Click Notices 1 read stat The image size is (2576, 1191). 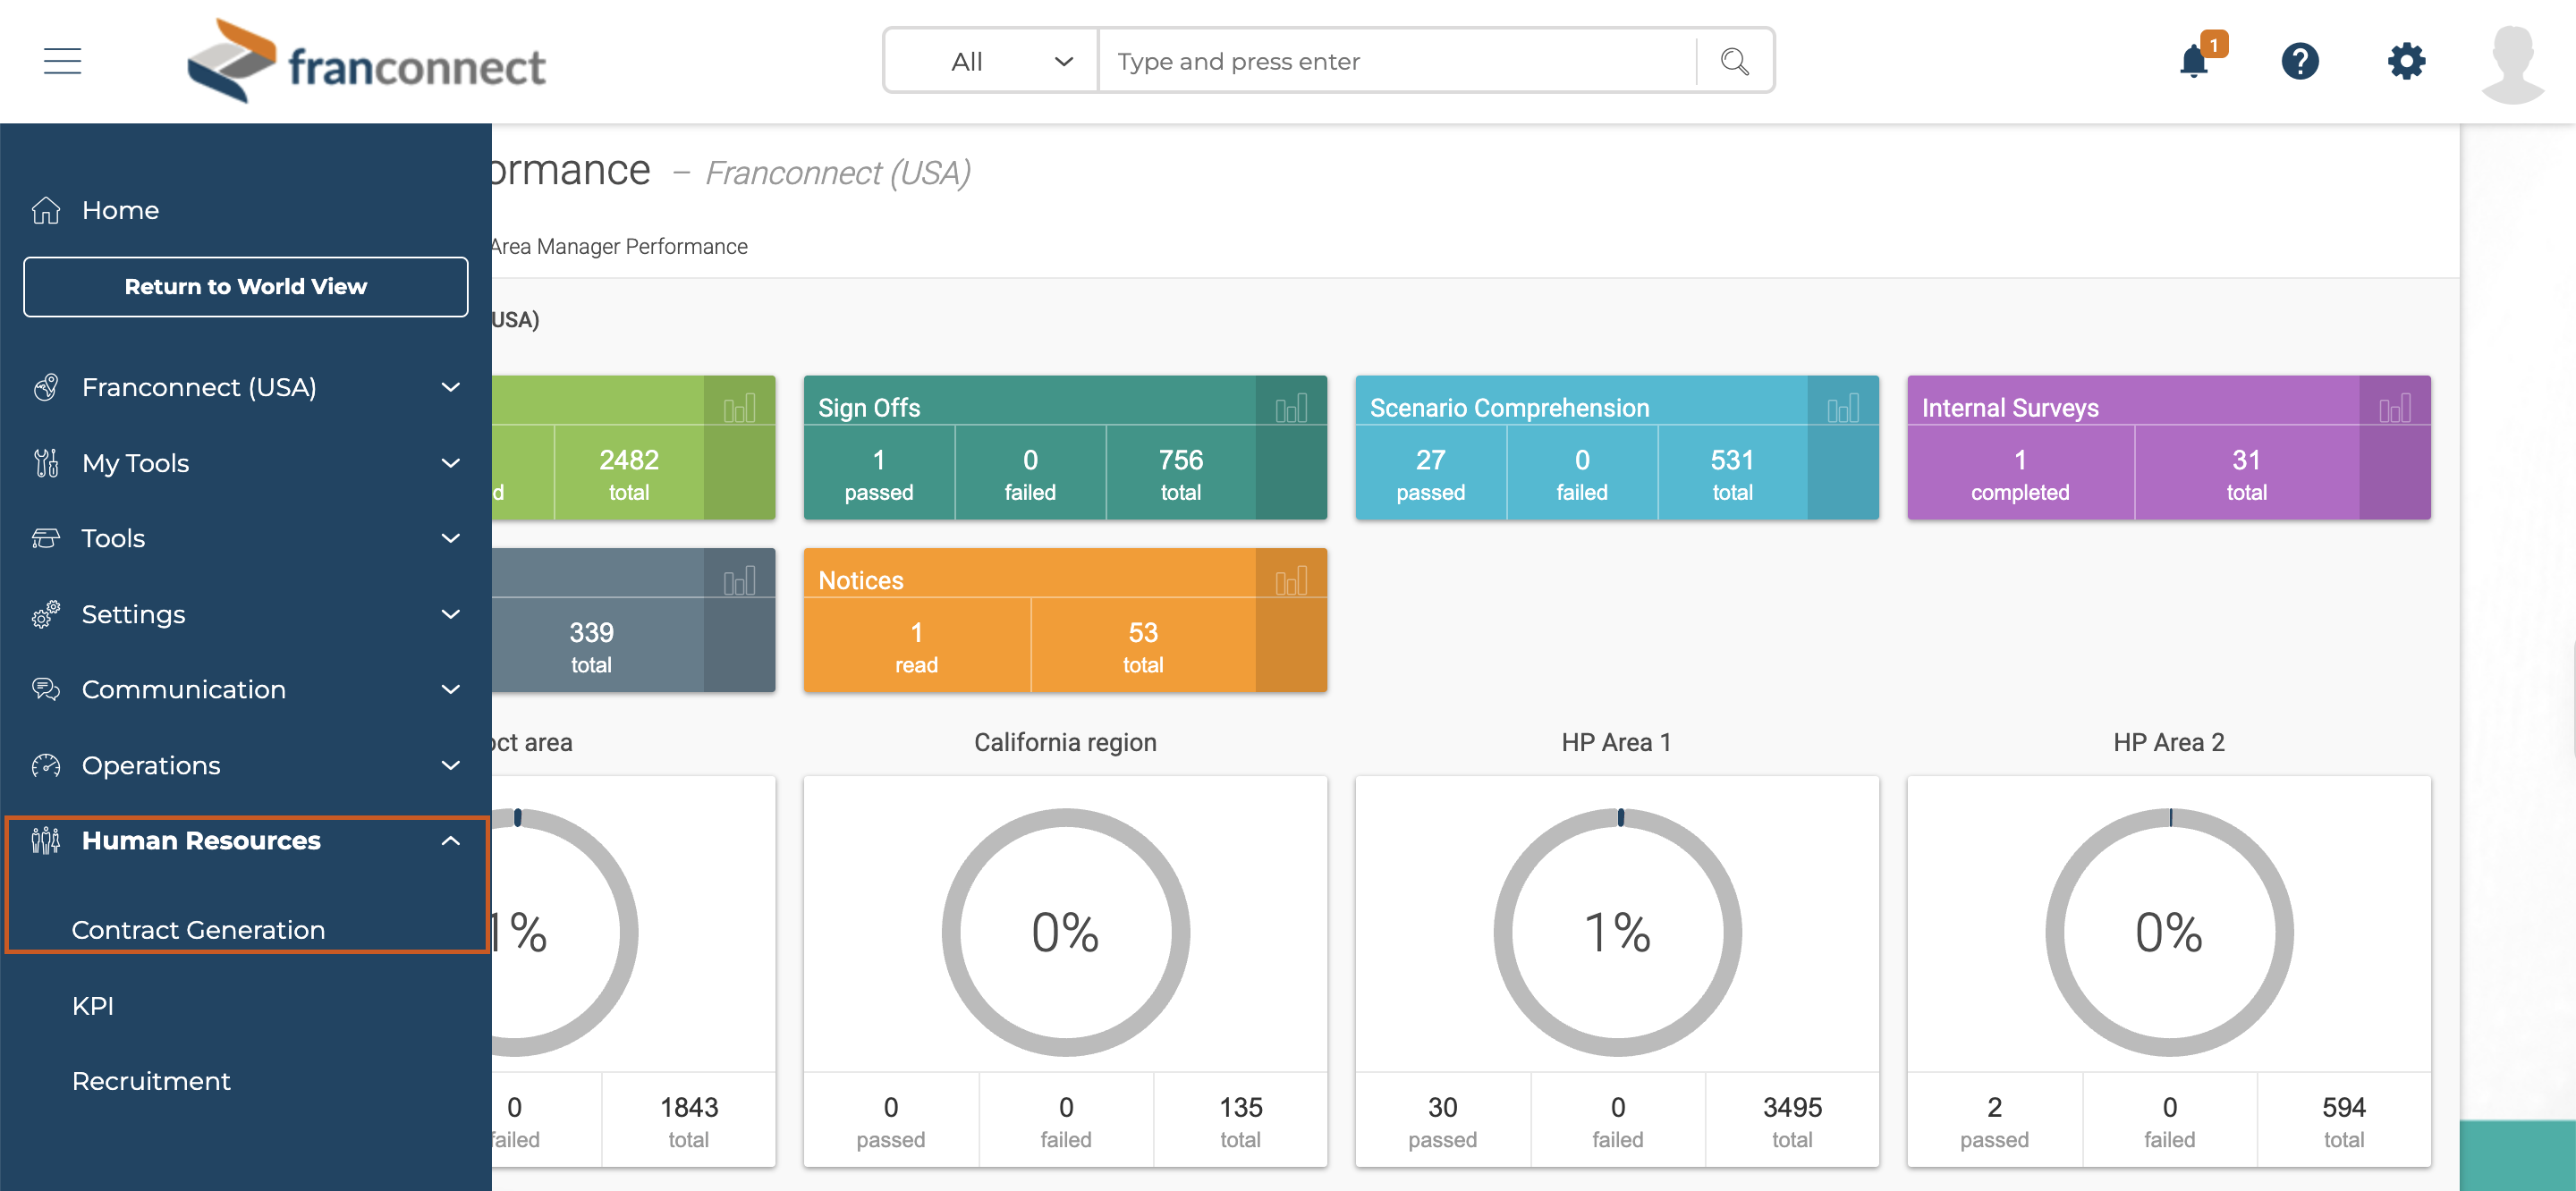(916, 646)
